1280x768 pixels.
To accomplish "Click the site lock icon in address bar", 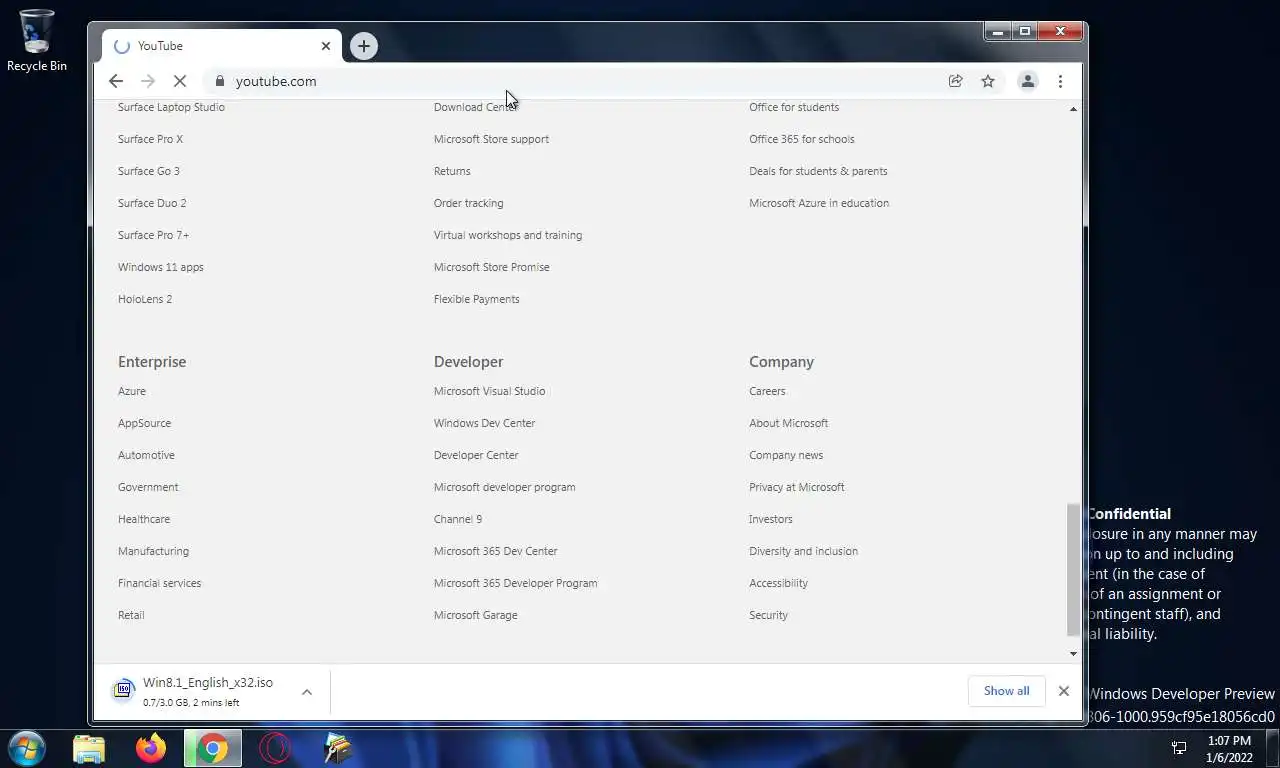I will pos(220,81).
